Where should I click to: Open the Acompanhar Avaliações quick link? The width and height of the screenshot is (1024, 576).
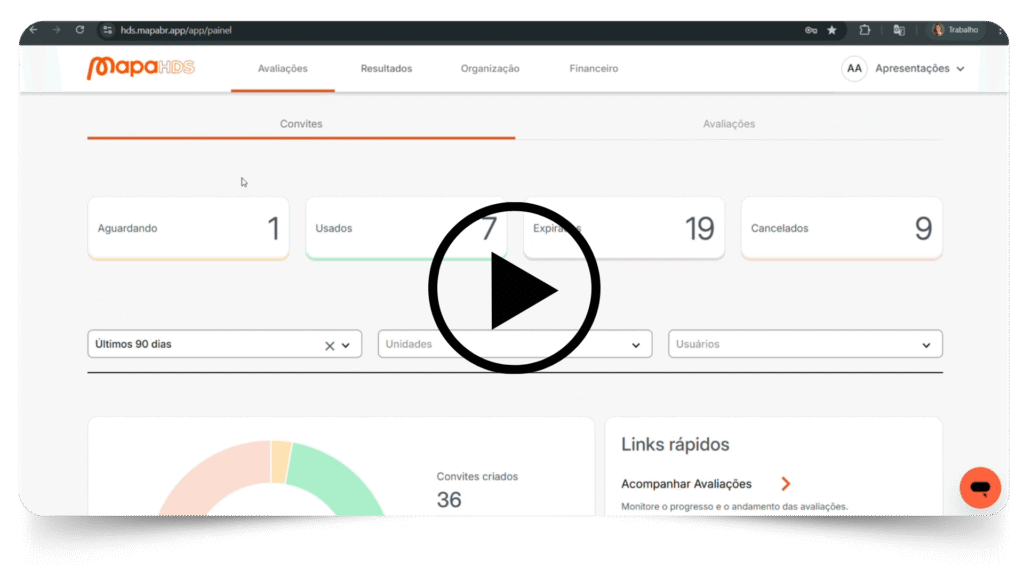686,484
